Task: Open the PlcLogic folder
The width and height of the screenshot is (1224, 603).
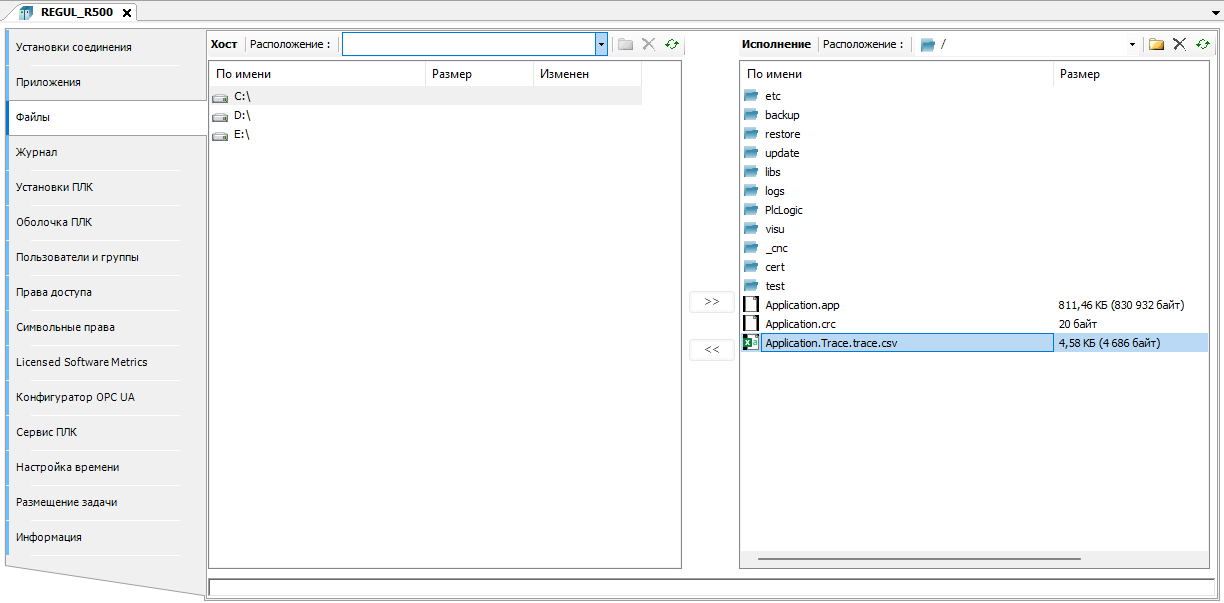Action: click(x=783, y=210)
